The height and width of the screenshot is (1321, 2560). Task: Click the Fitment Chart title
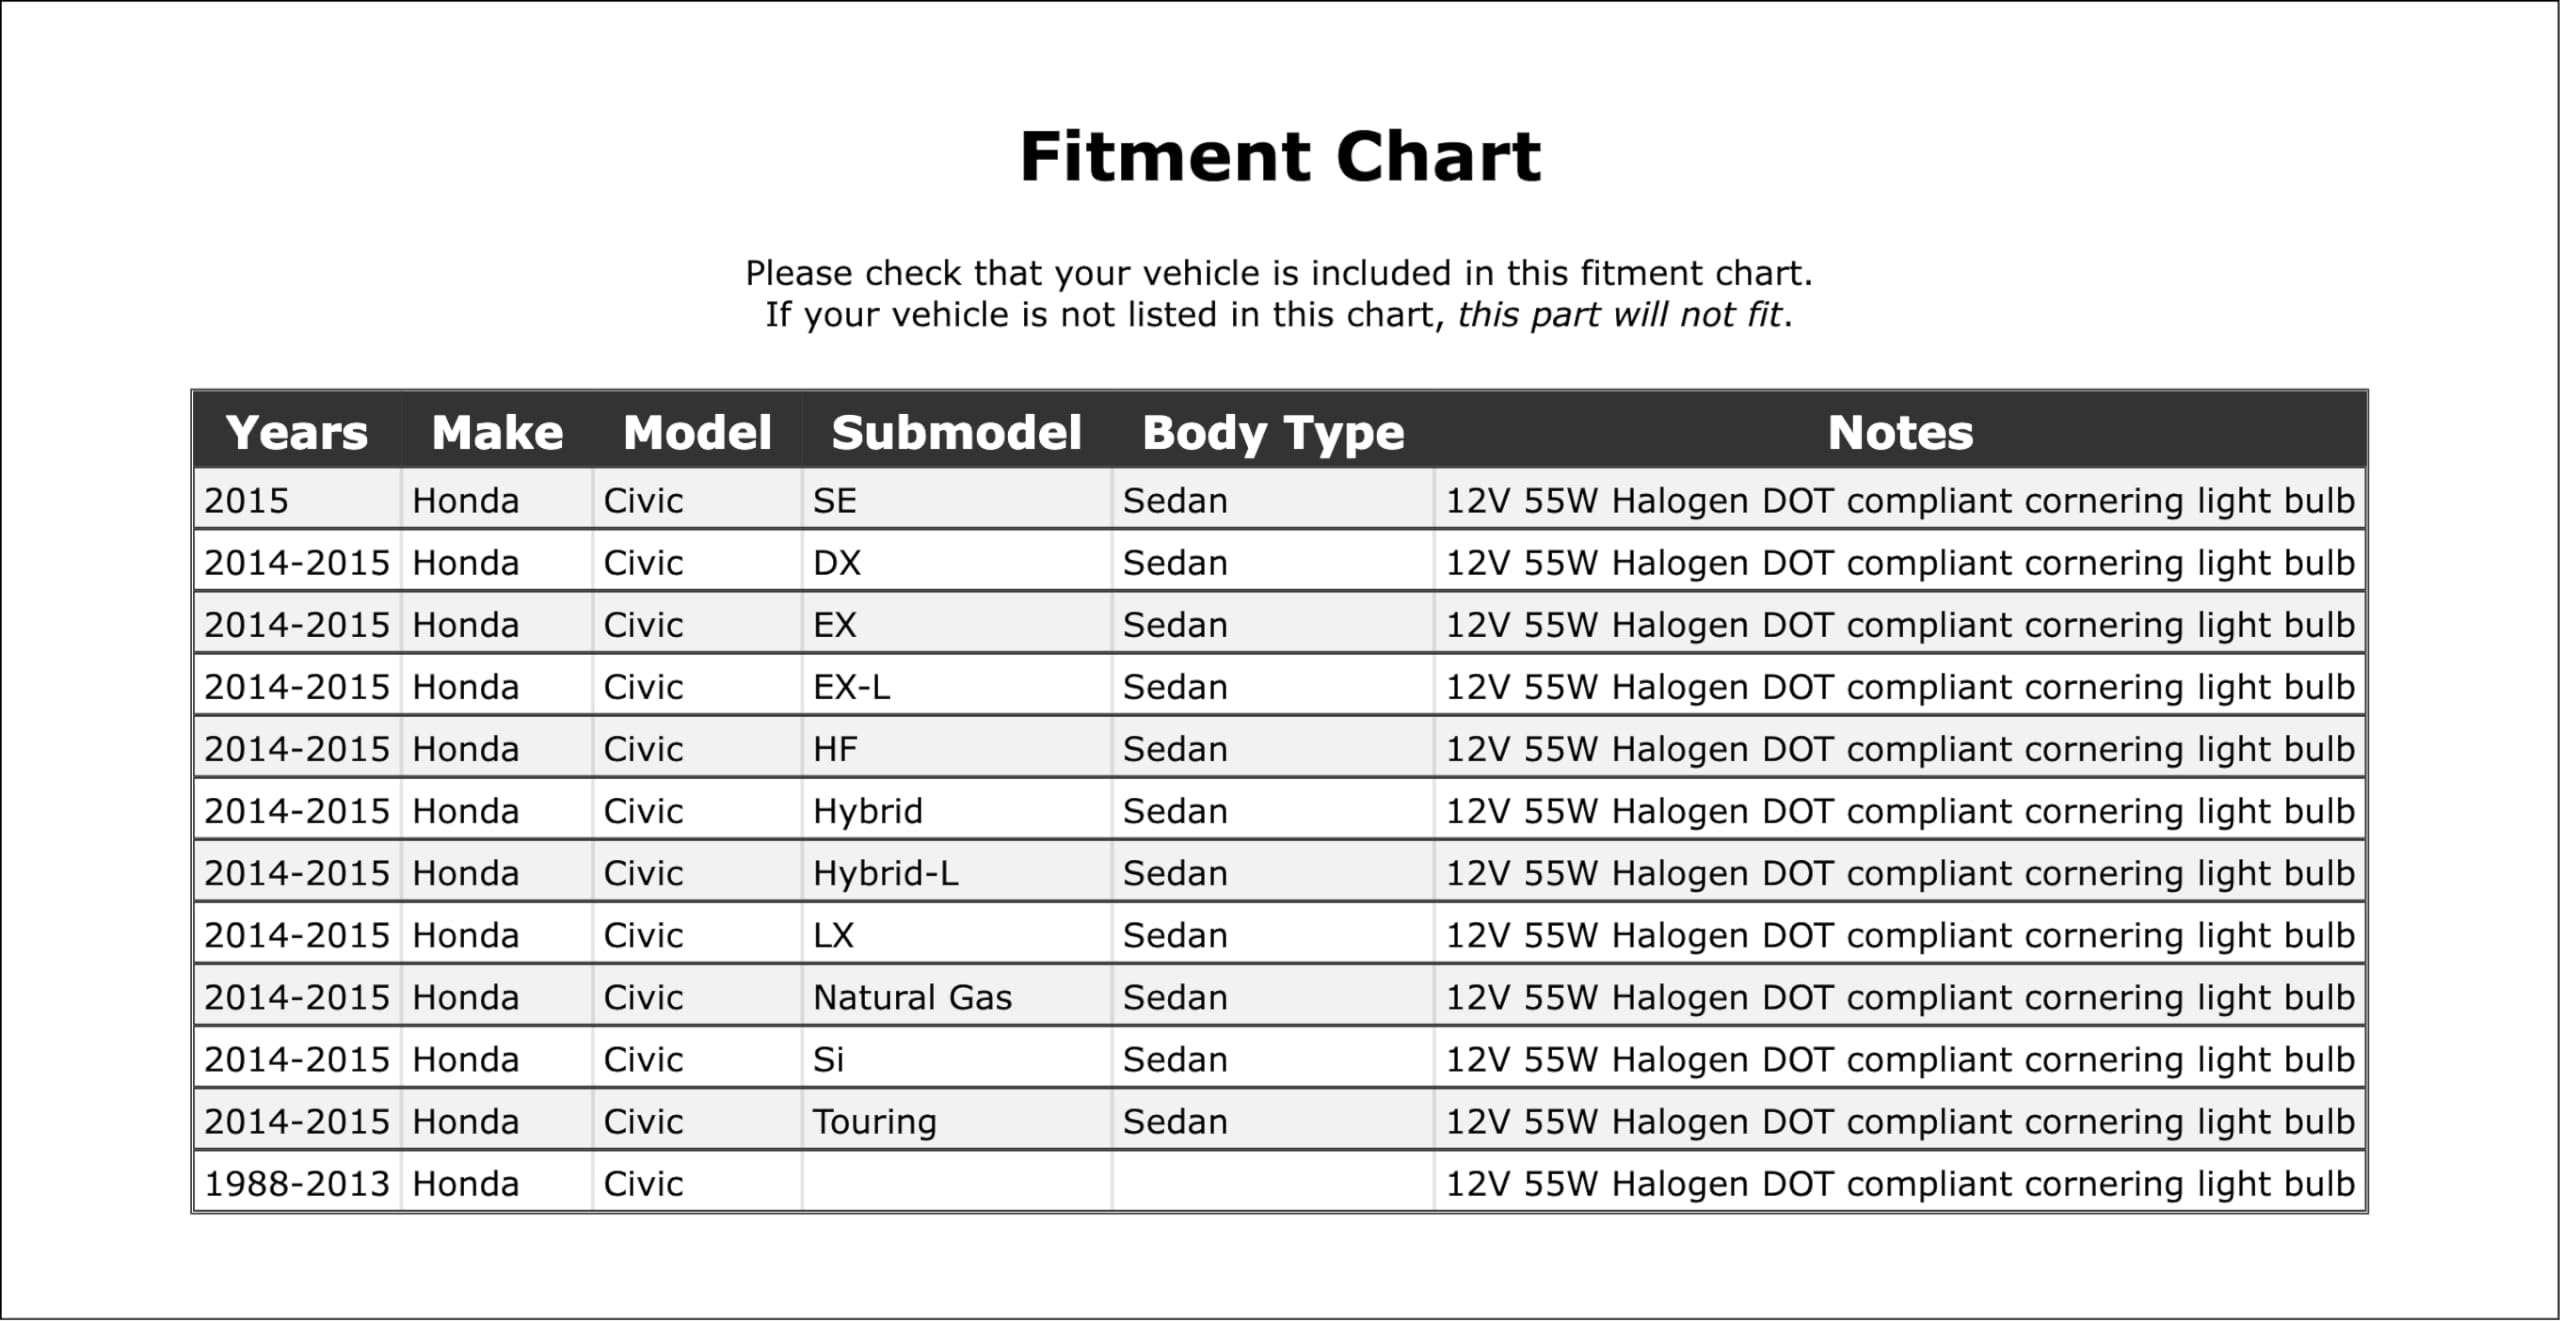pyautogui.click(x=1280, y=157)
